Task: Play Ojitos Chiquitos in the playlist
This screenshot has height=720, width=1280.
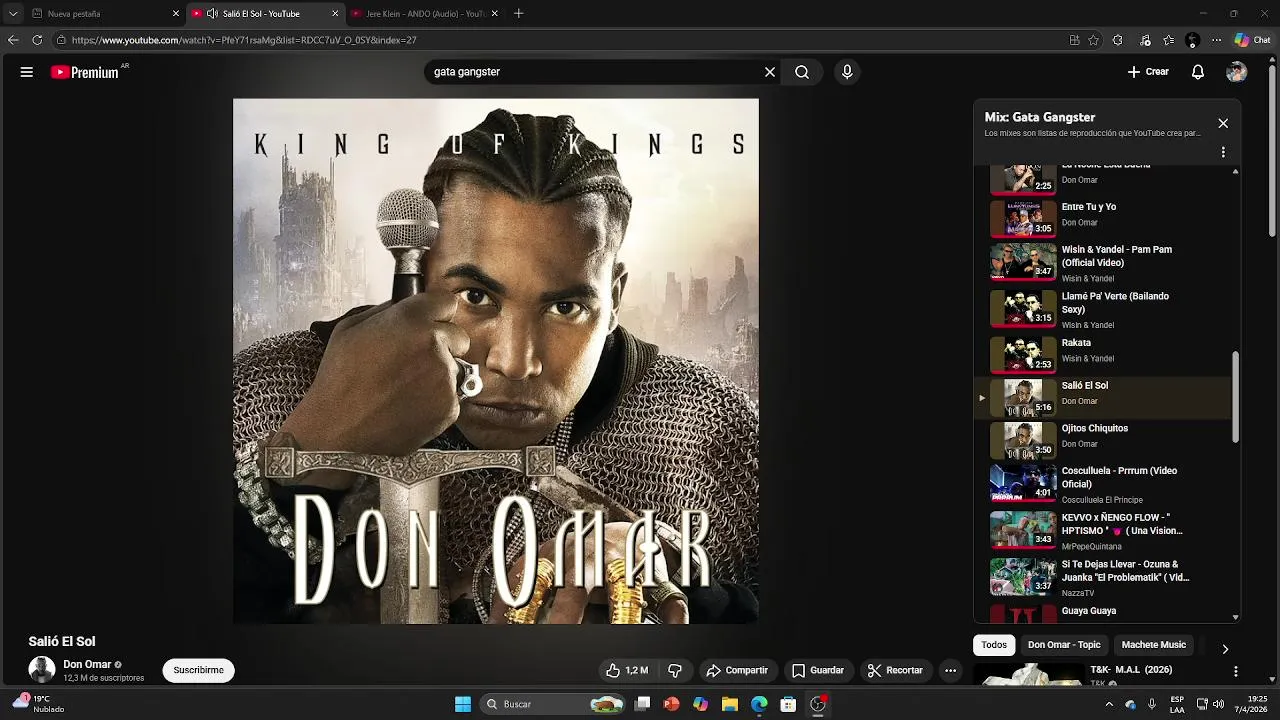Action: (1103, 440)
